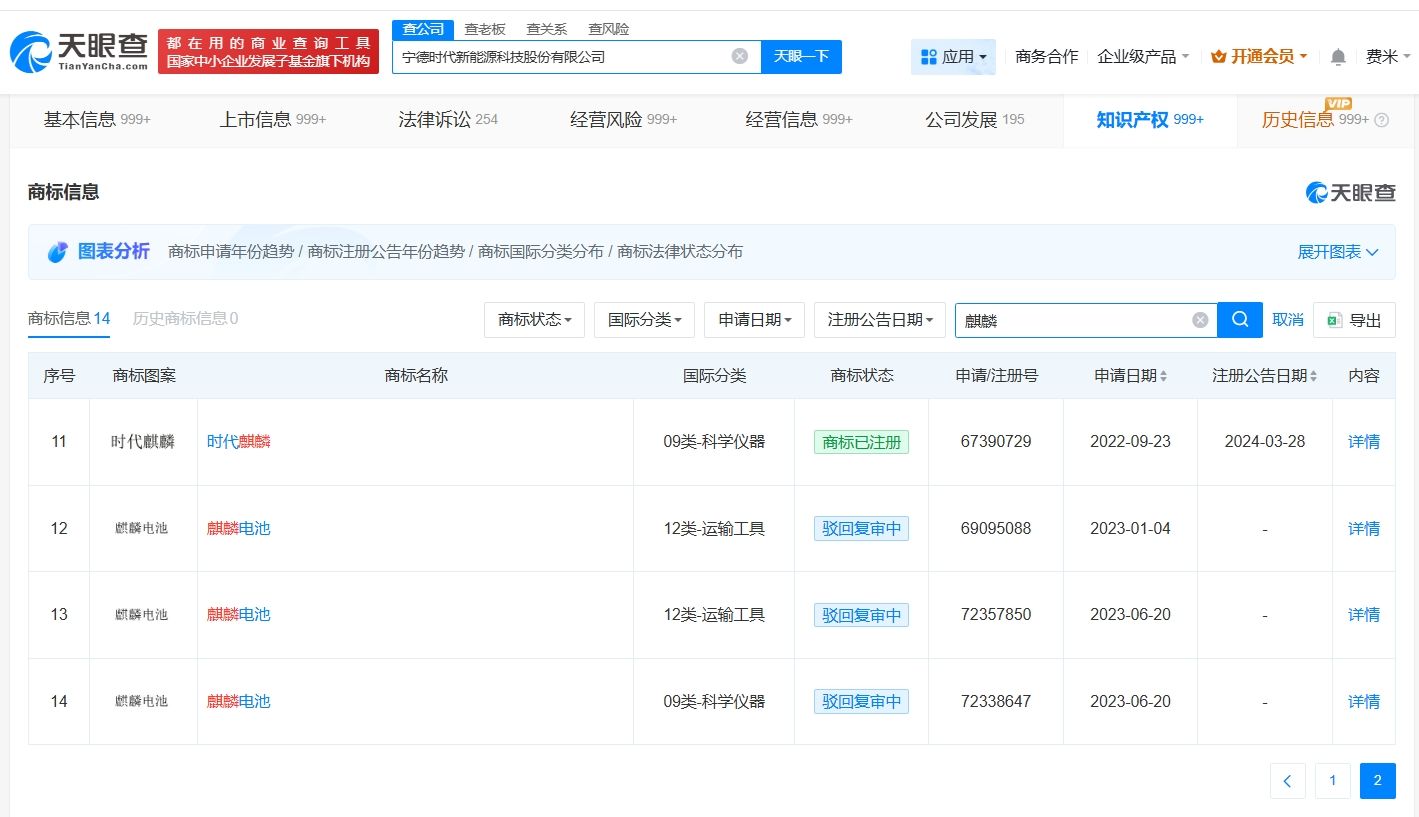Clear the 麒麟 trademark filter text
Screen dimensions: 1419x817
point(1200,320)
